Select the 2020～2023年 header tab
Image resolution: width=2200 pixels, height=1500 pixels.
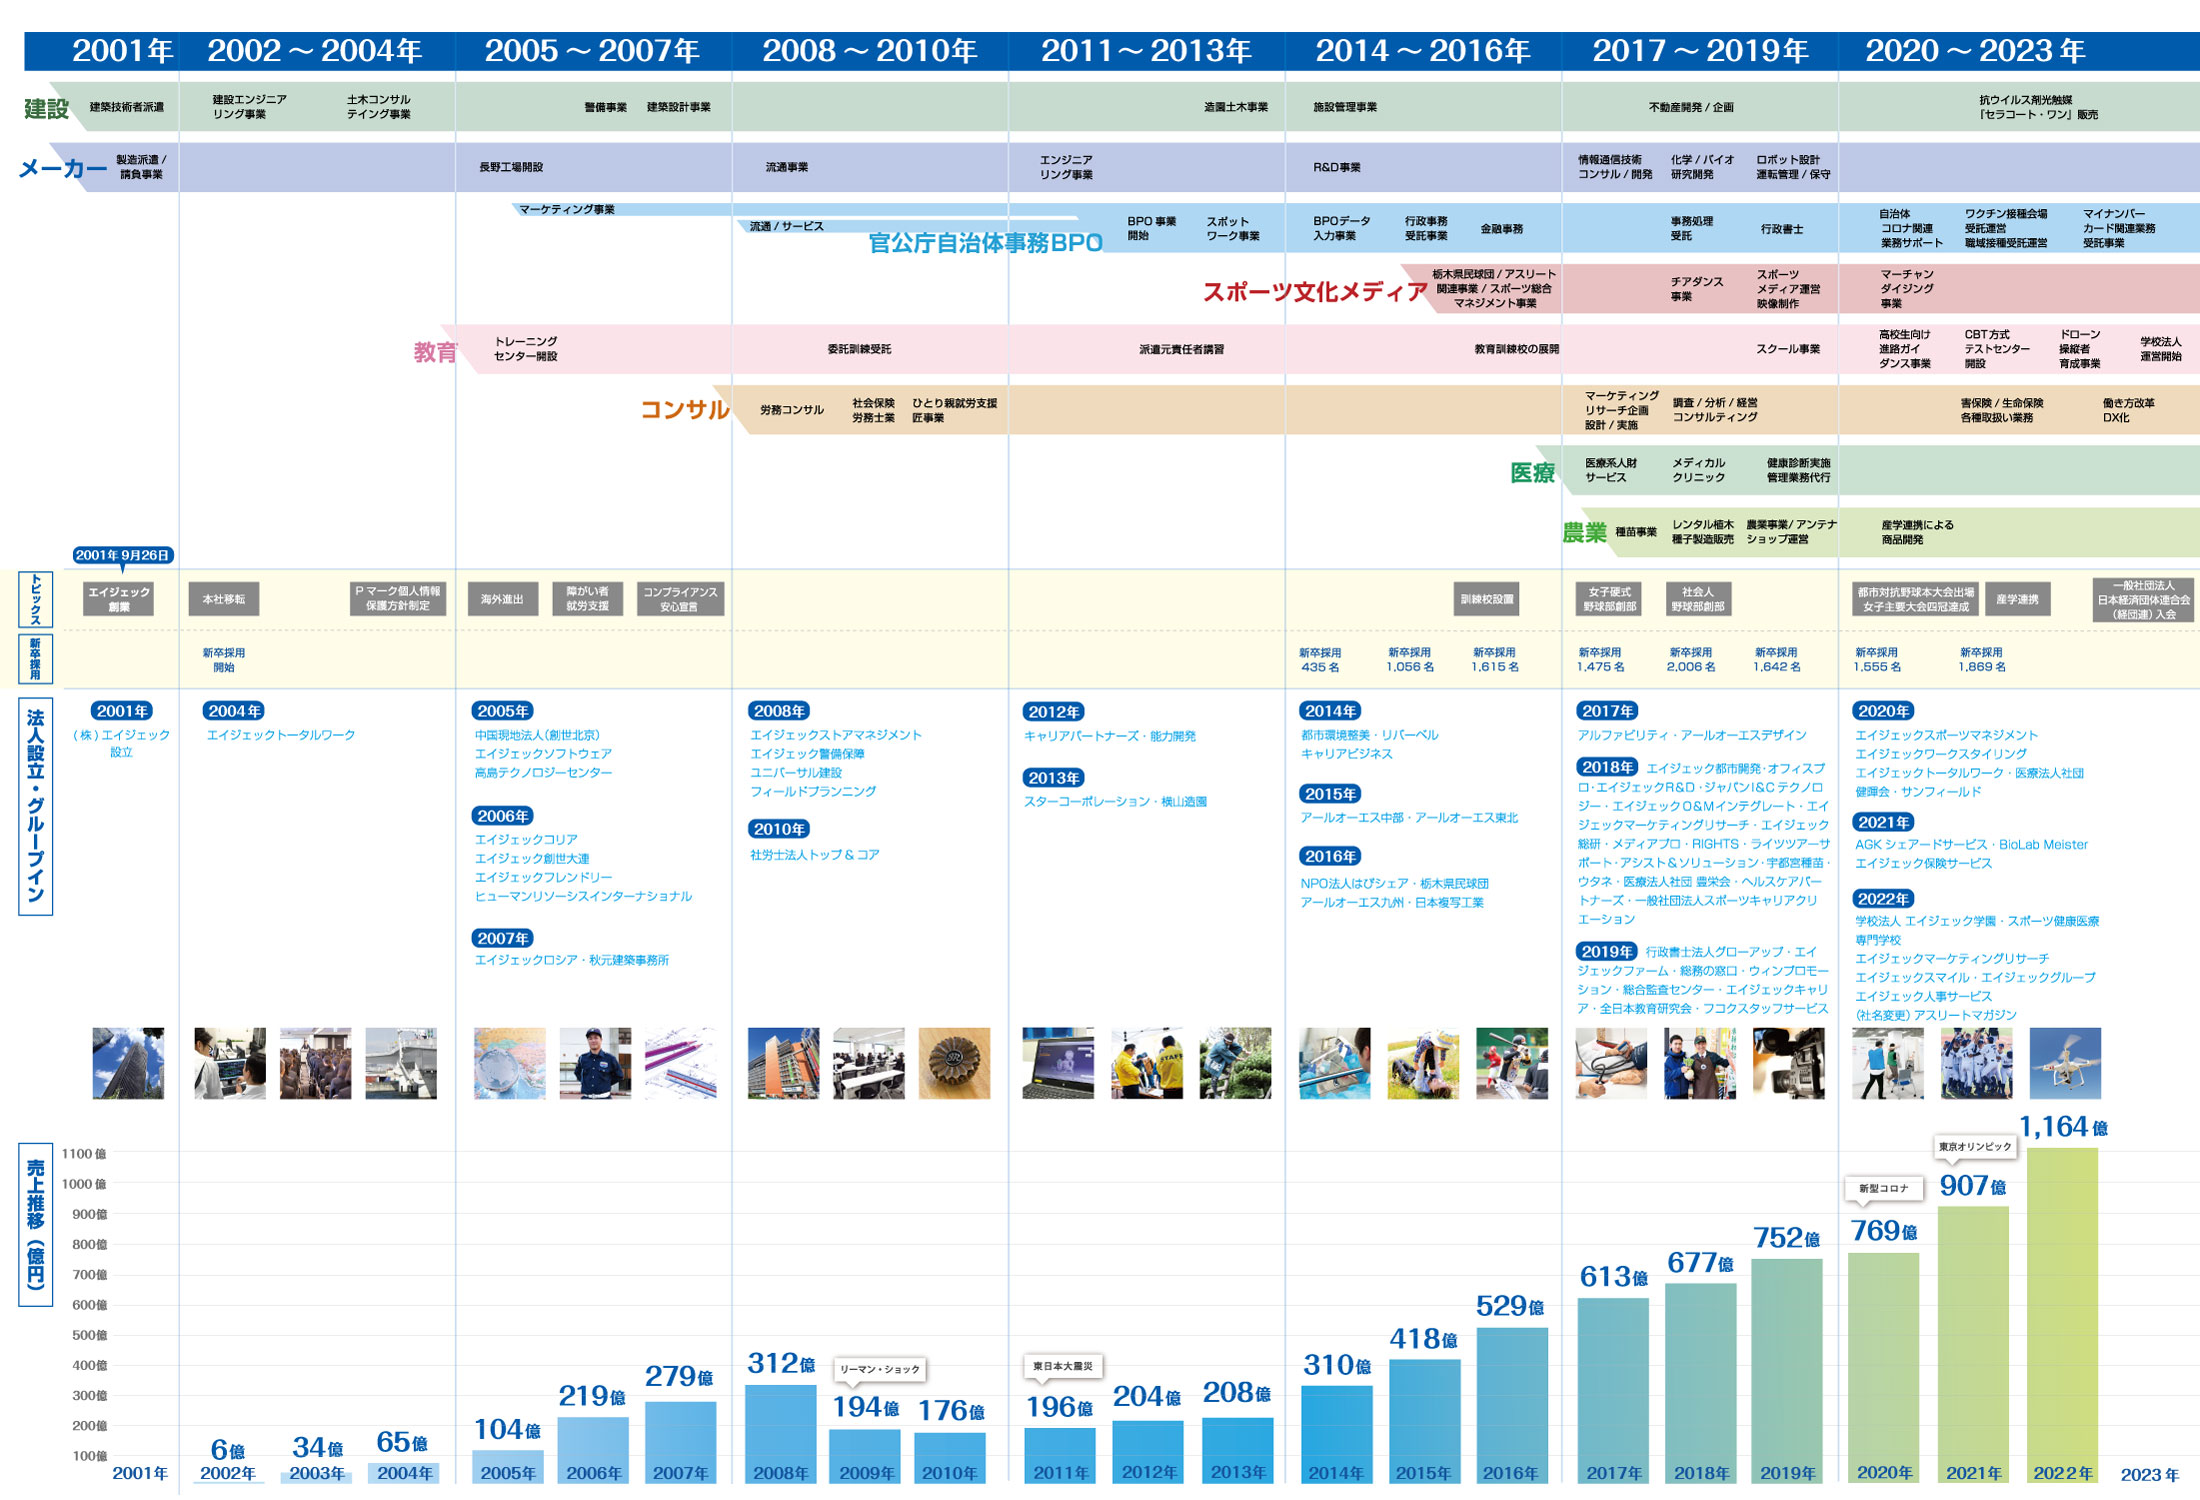(1975, 51)
